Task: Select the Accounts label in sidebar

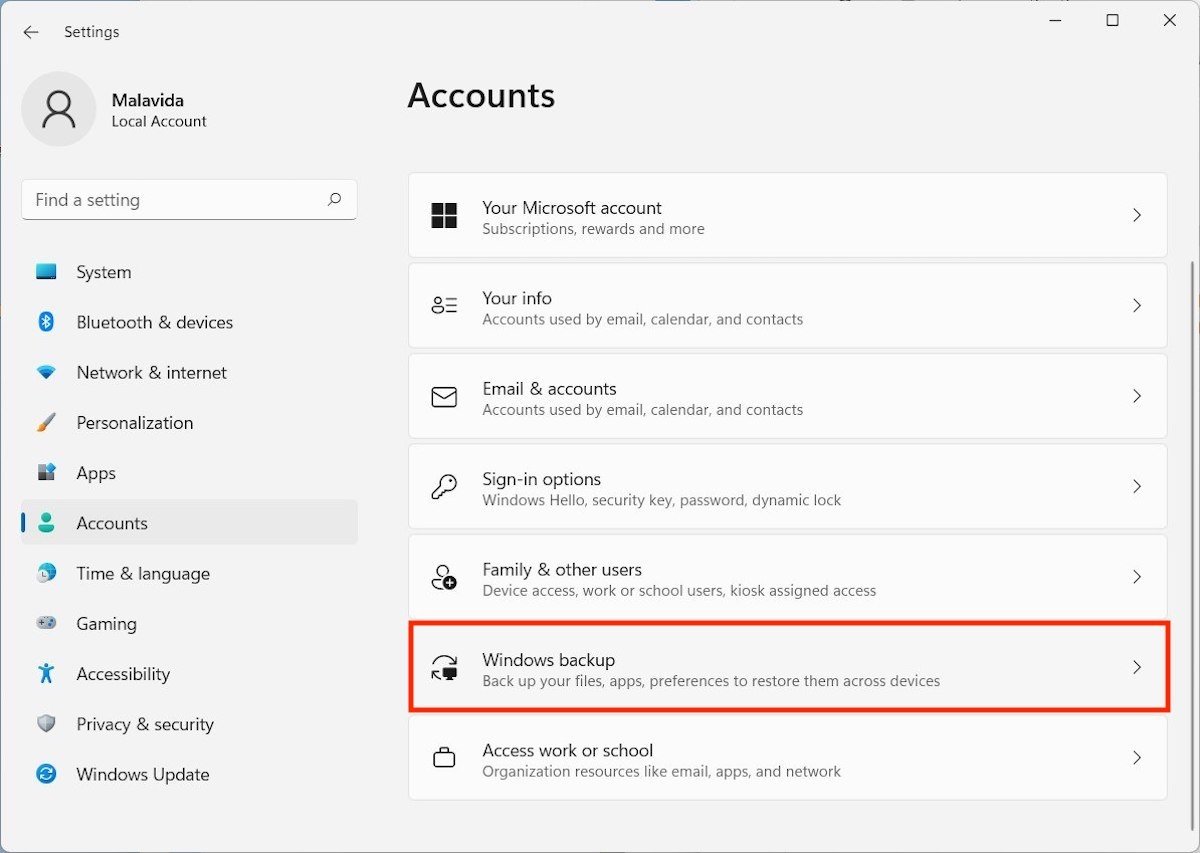Action: pyautogui.click(x=112, y=523)
